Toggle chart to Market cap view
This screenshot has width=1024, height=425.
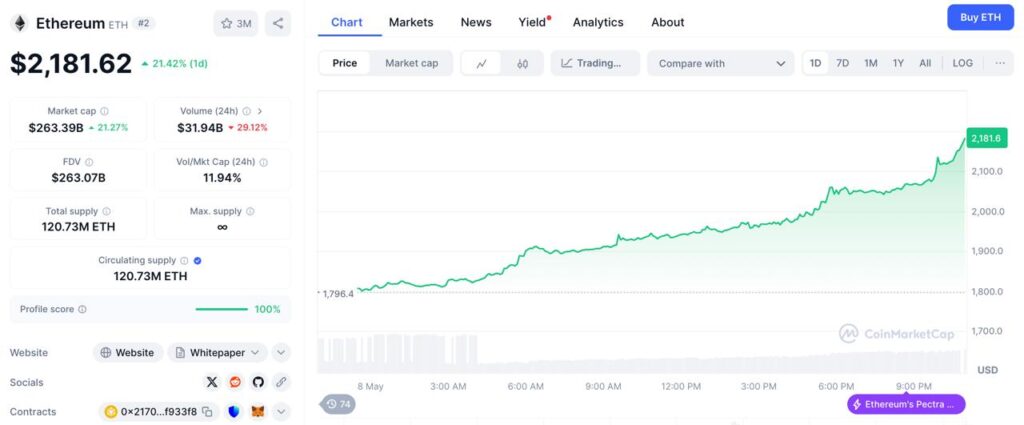[x=411, y=63]
